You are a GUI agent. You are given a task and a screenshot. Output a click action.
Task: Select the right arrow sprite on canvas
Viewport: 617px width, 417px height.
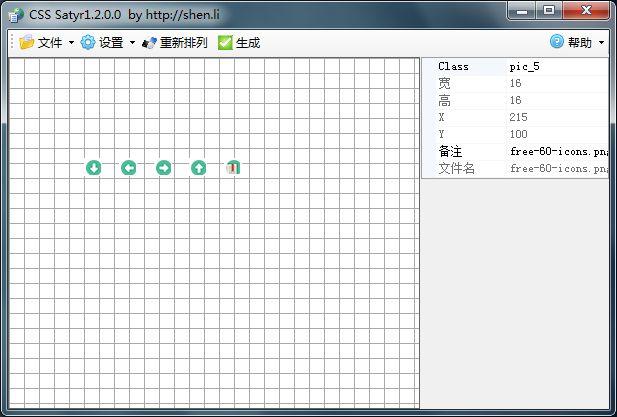coord(163,167)
